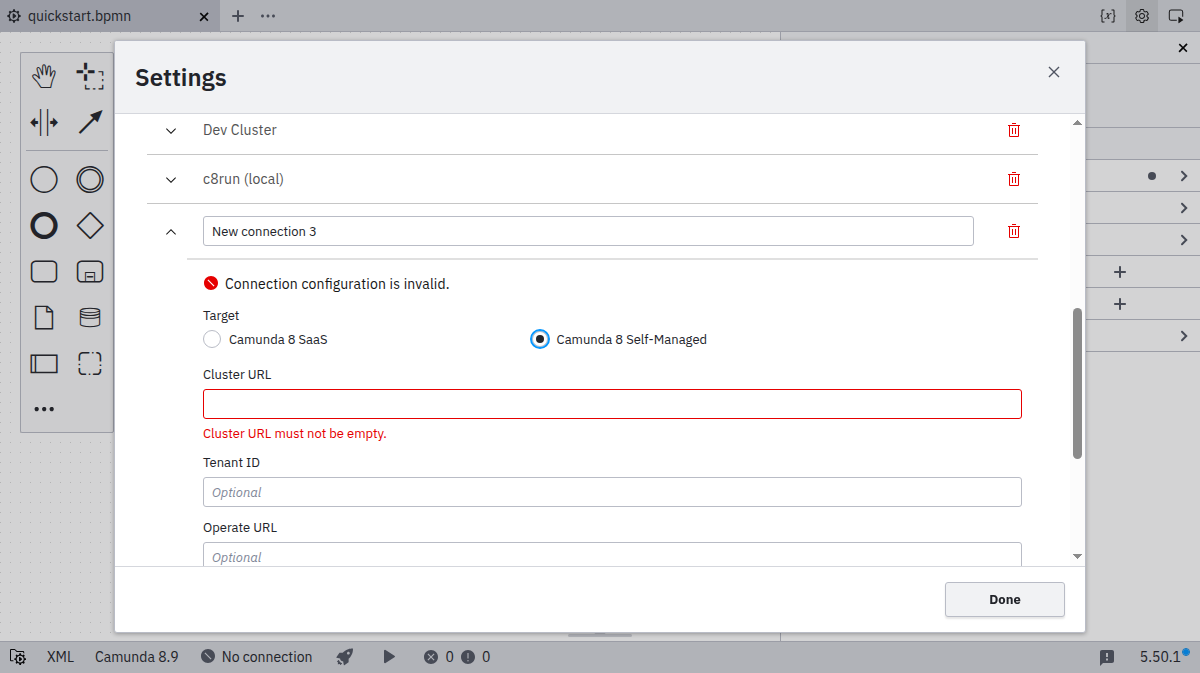1200x673 pixels.
Task: Create a Task rounded rectangle
Action: 44,272
